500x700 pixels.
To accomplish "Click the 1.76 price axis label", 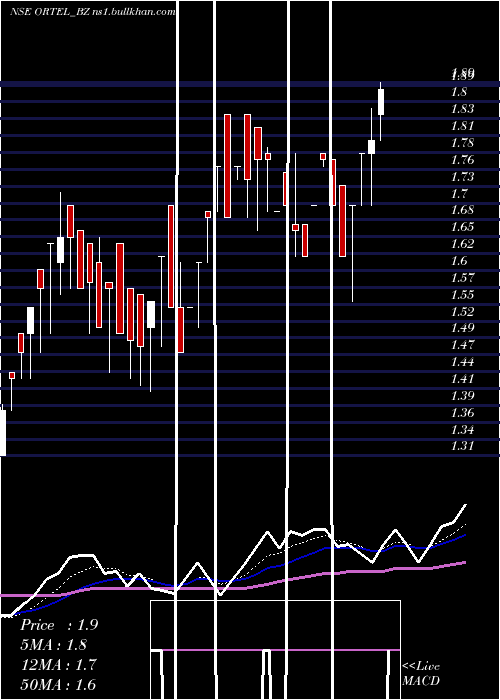I will point(462,160).
